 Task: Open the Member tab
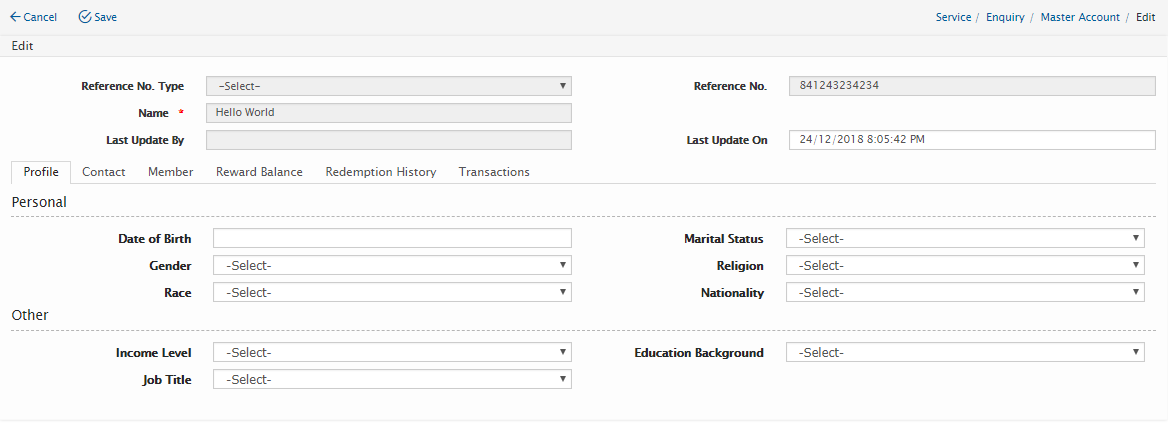click(x=171, y=172)
